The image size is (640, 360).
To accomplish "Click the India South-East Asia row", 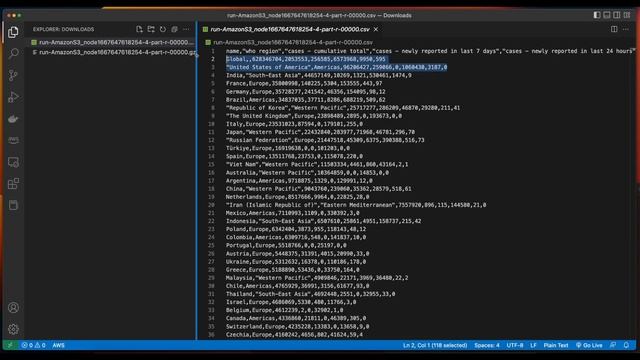I will point(319,76).
